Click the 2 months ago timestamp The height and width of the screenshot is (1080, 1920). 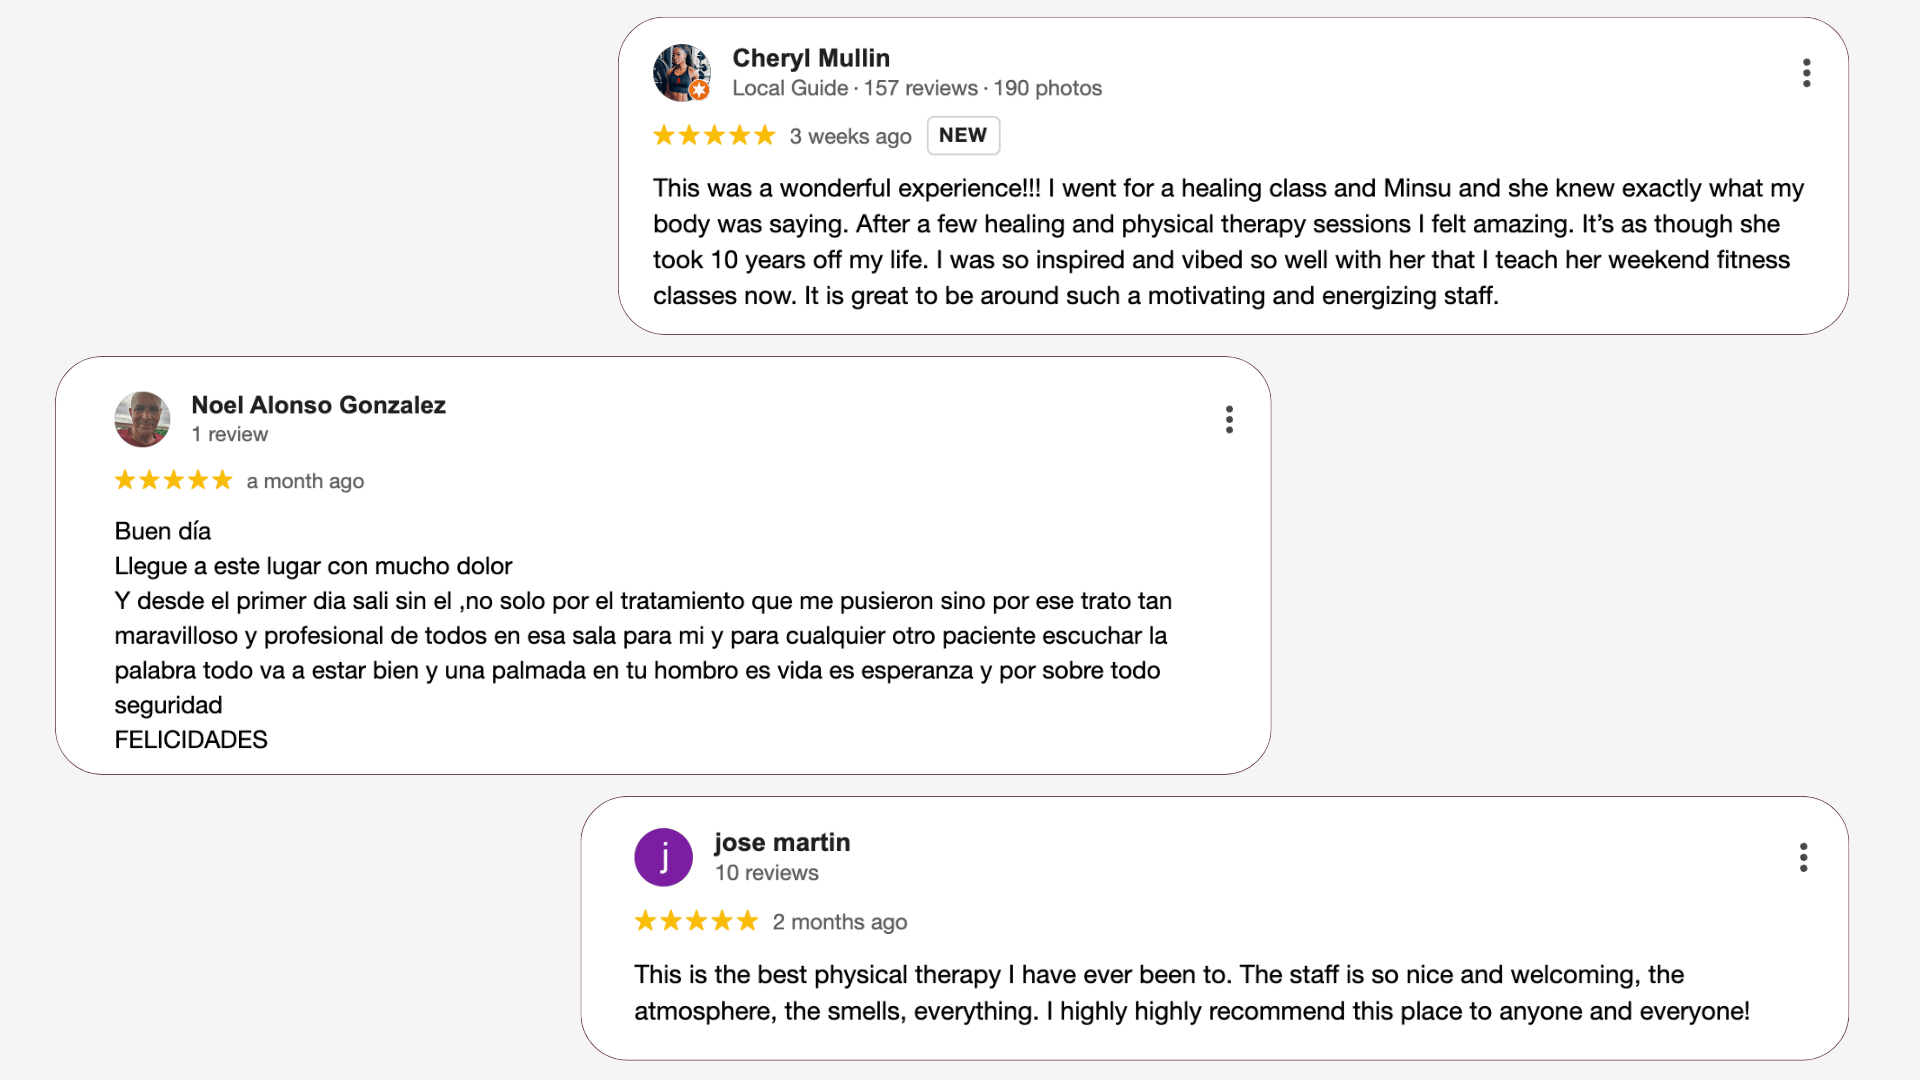pyautogui.click(x=840, y=922)
